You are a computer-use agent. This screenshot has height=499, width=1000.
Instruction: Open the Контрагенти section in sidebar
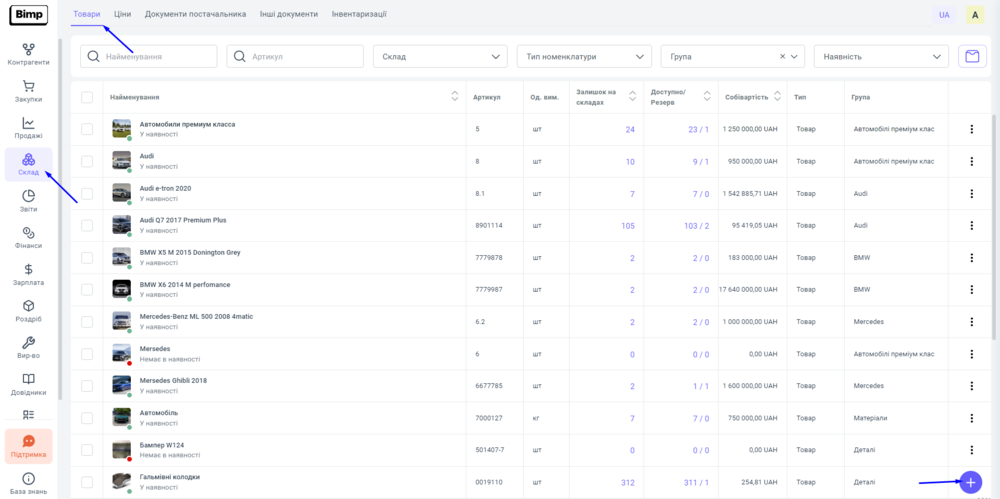coord(28,54)
